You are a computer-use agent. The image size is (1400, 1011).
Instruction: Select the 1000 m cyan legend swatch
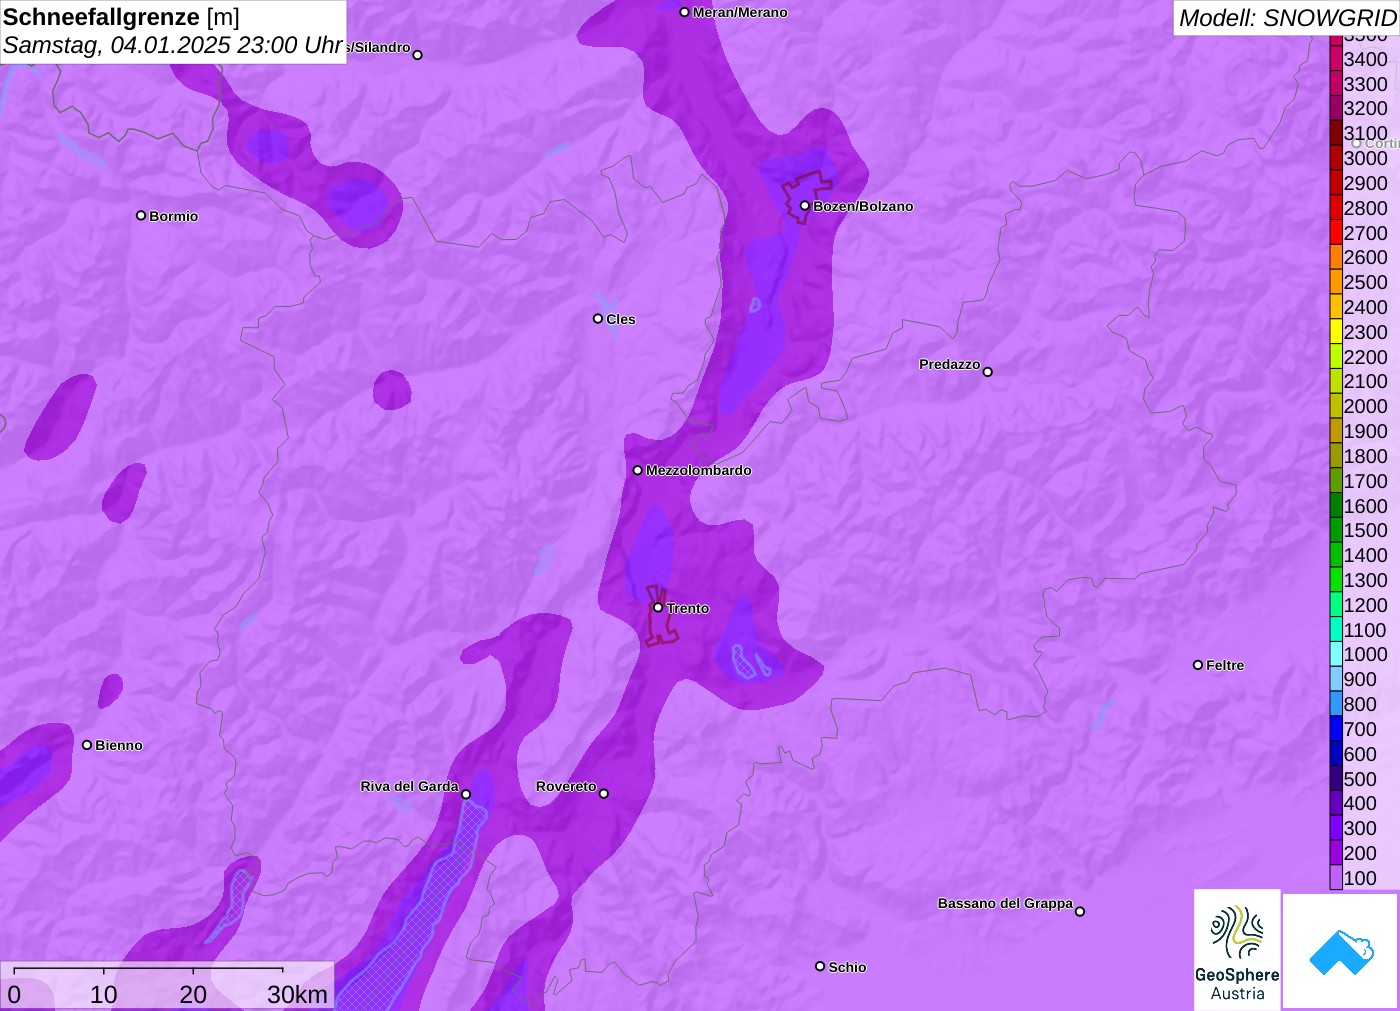pyautogui.click(x=1336, y=654)
